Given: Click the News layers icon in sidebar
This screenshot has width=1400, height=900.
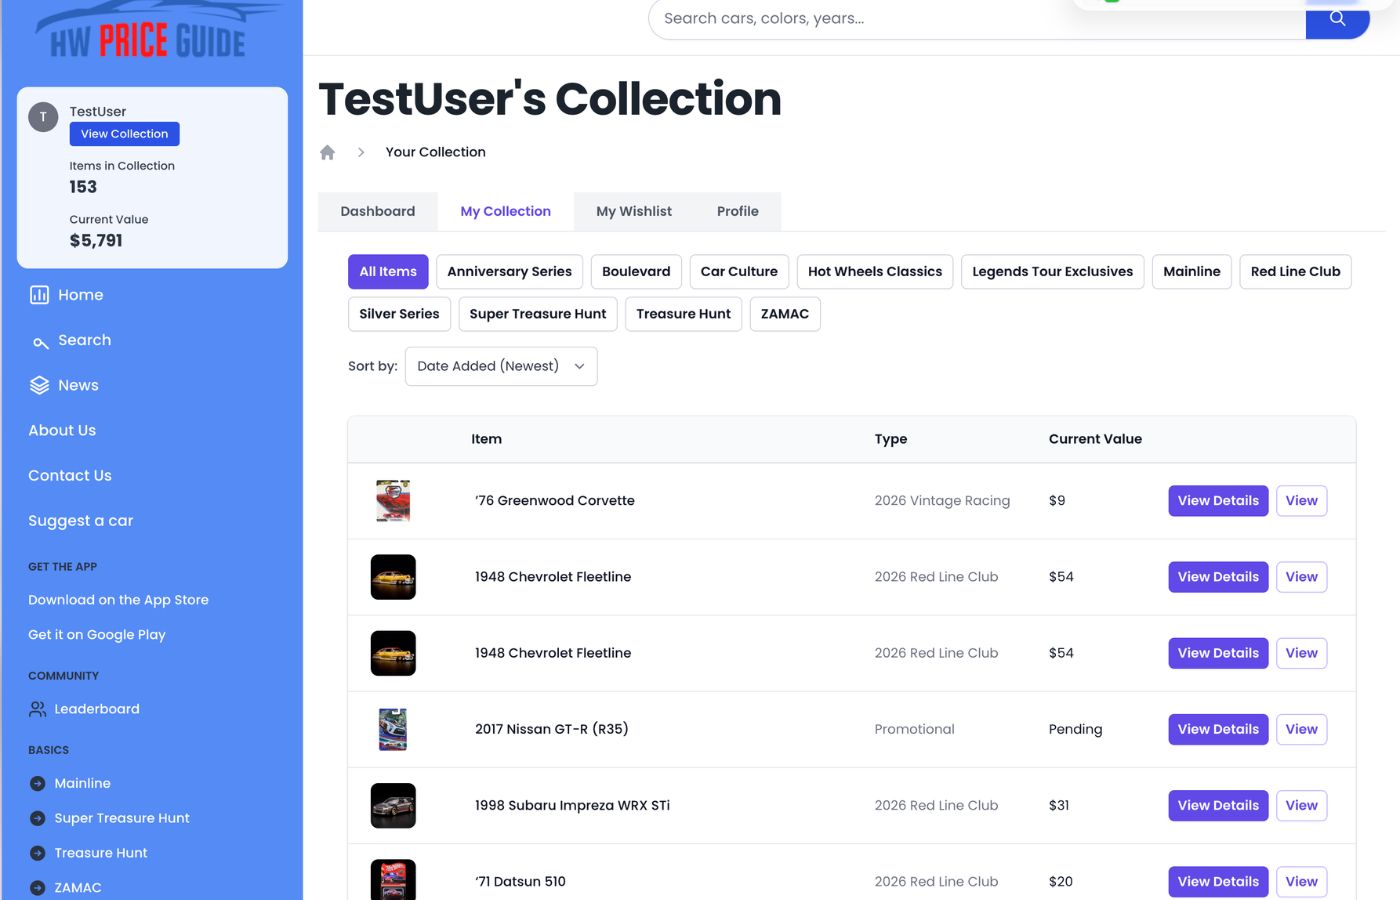Looking at the screenshot, I should [39, 385].
